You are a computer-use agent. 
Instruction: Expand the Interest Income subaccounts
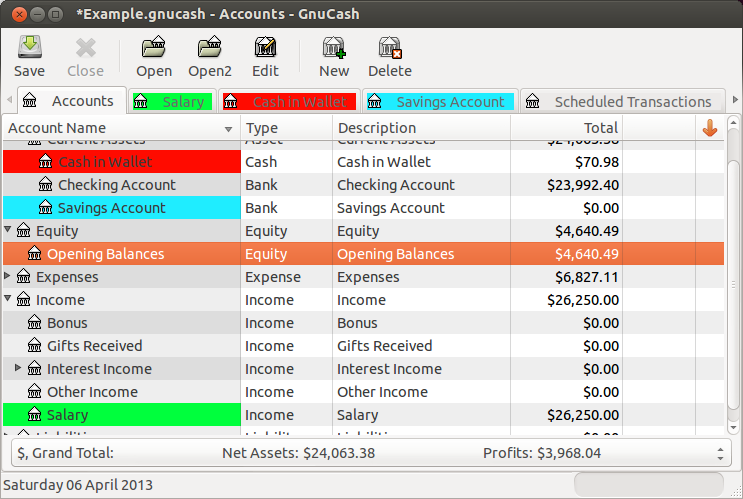(18, 368)
